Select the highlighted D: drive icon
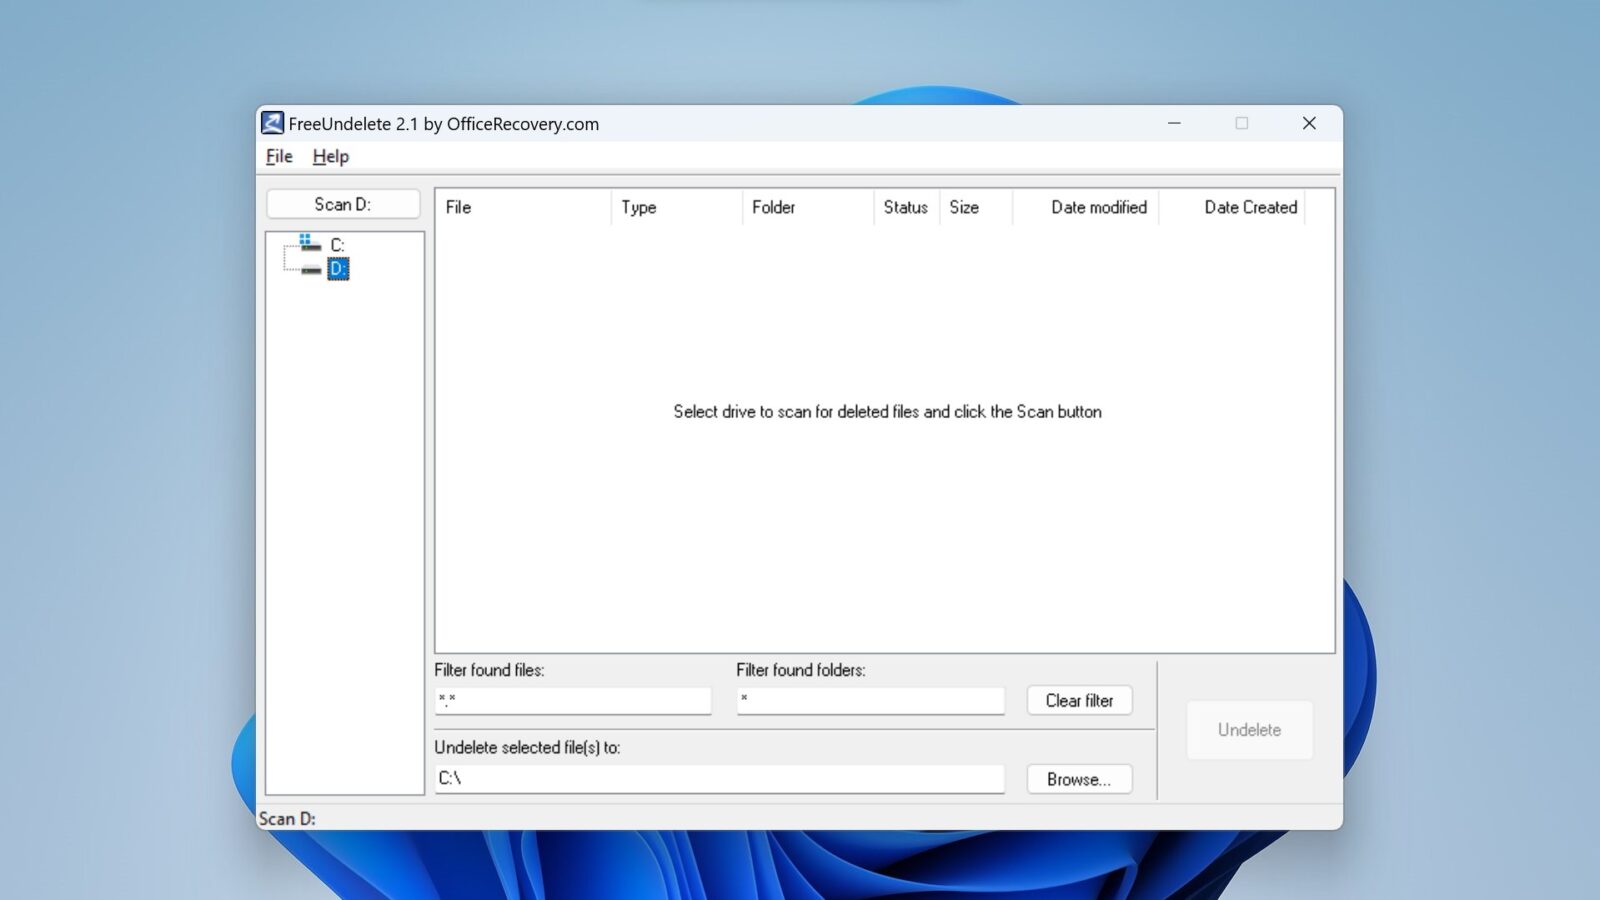1600x900 pixels. pos(338,268)
